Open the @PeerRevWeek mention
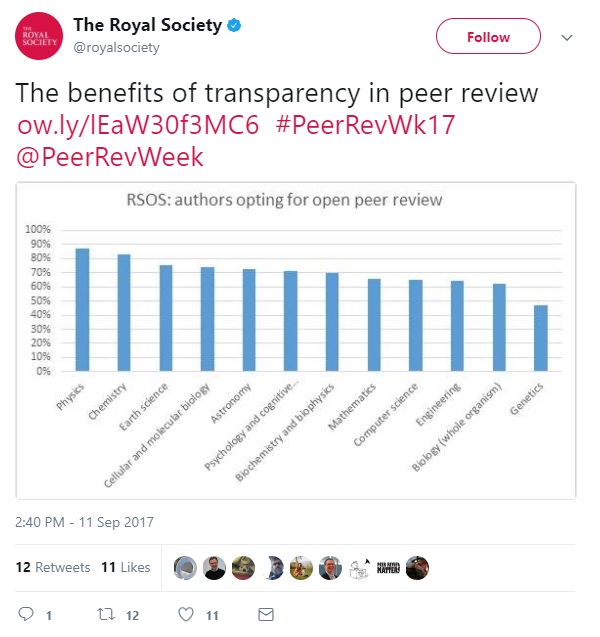600x637 pixels. click(x=110, y=157)
